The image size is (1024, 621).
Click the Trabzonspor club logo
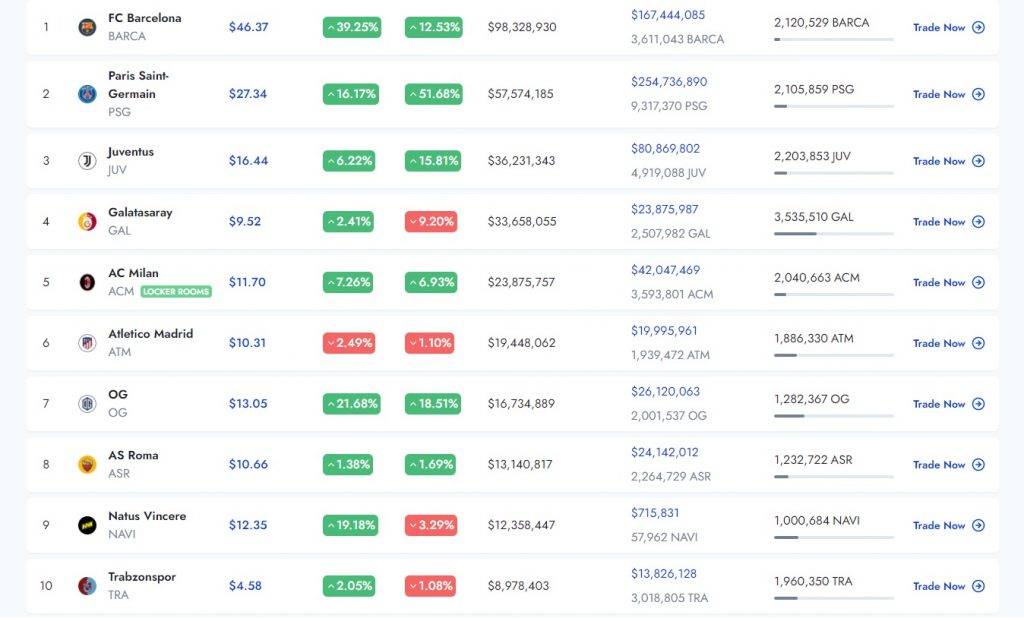pos(87,586)
